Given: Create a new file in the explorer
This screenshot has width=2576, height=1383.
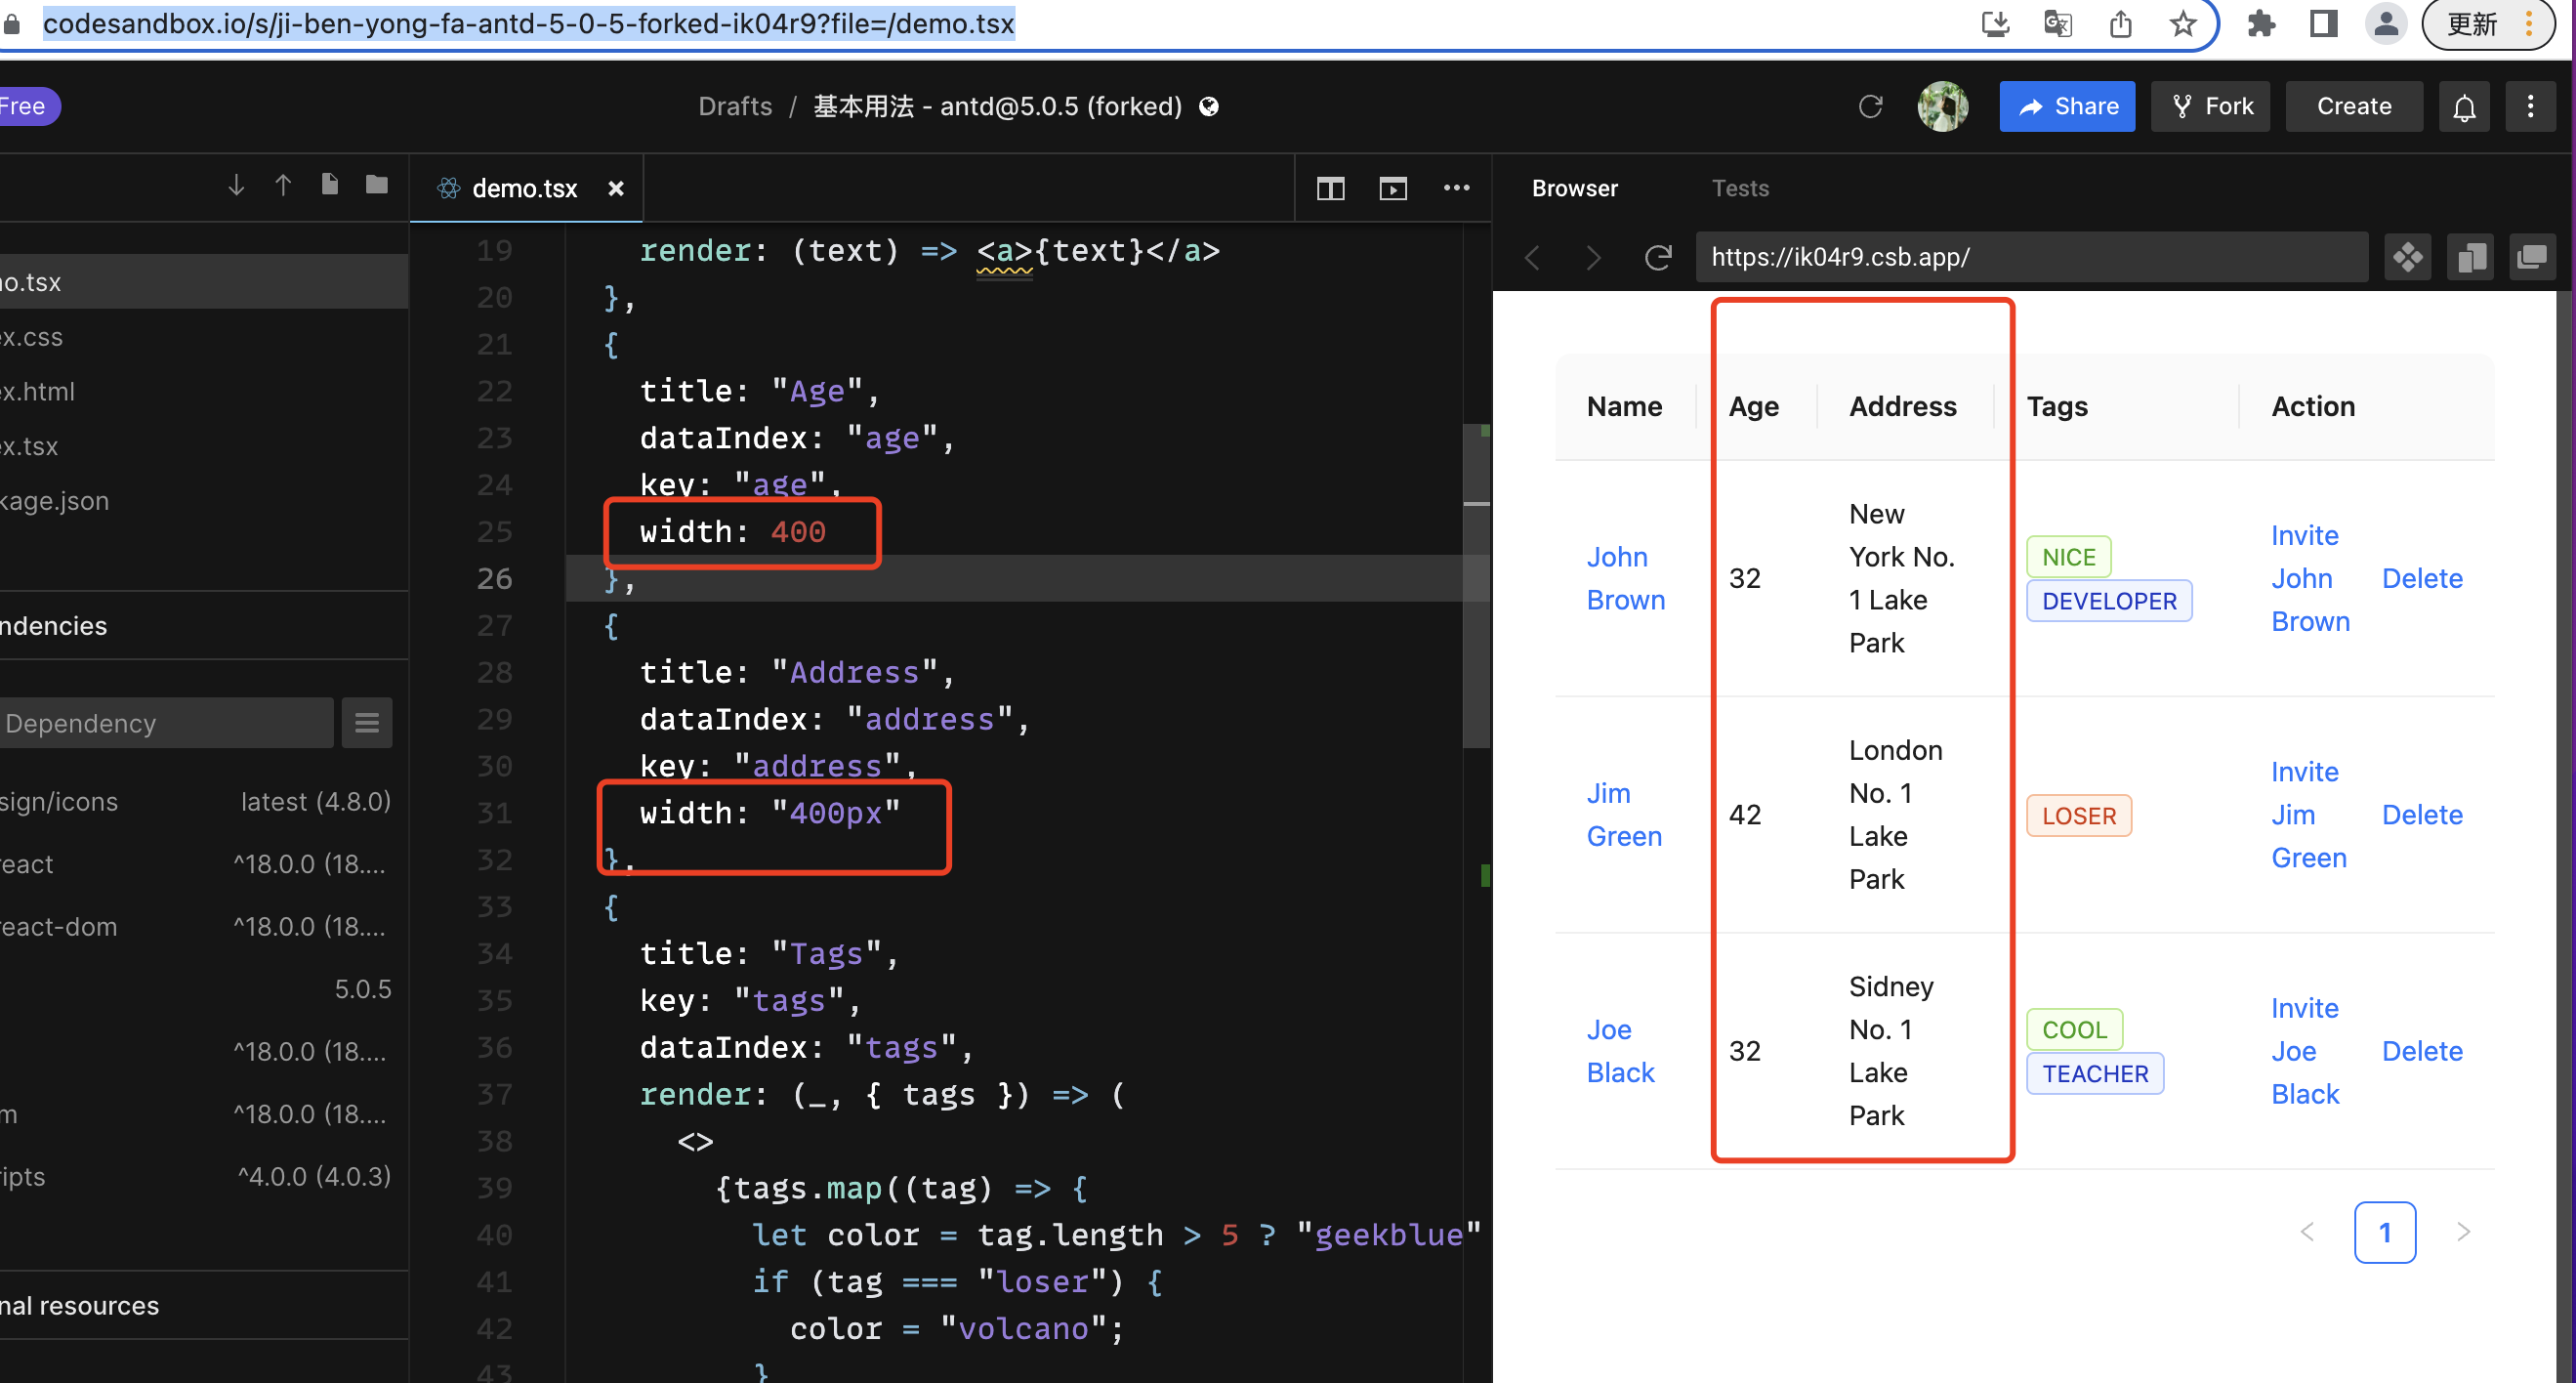Looking at the screenshot, I should (330, 185).
